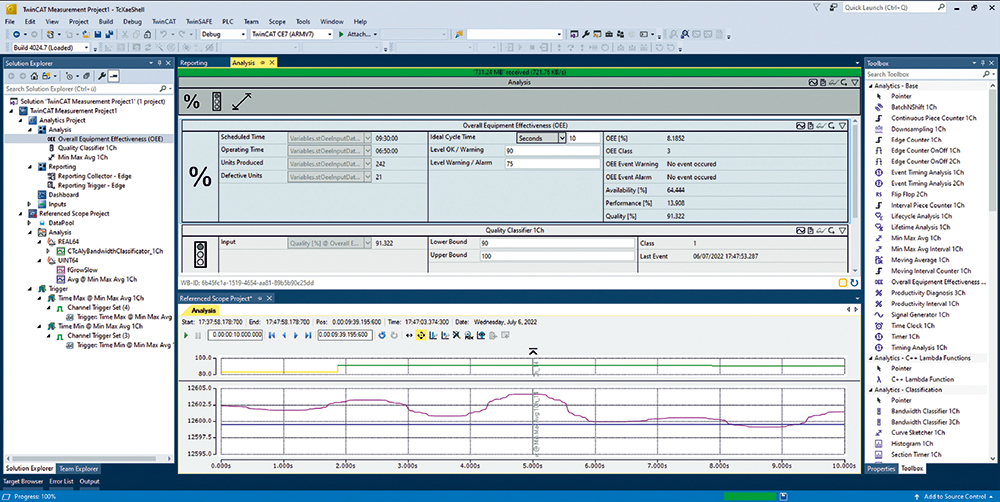Select C++ Lambda Function in Toolbox
Image resolution: width=1000 pixels, height=502 pixels.
[920, 379]
